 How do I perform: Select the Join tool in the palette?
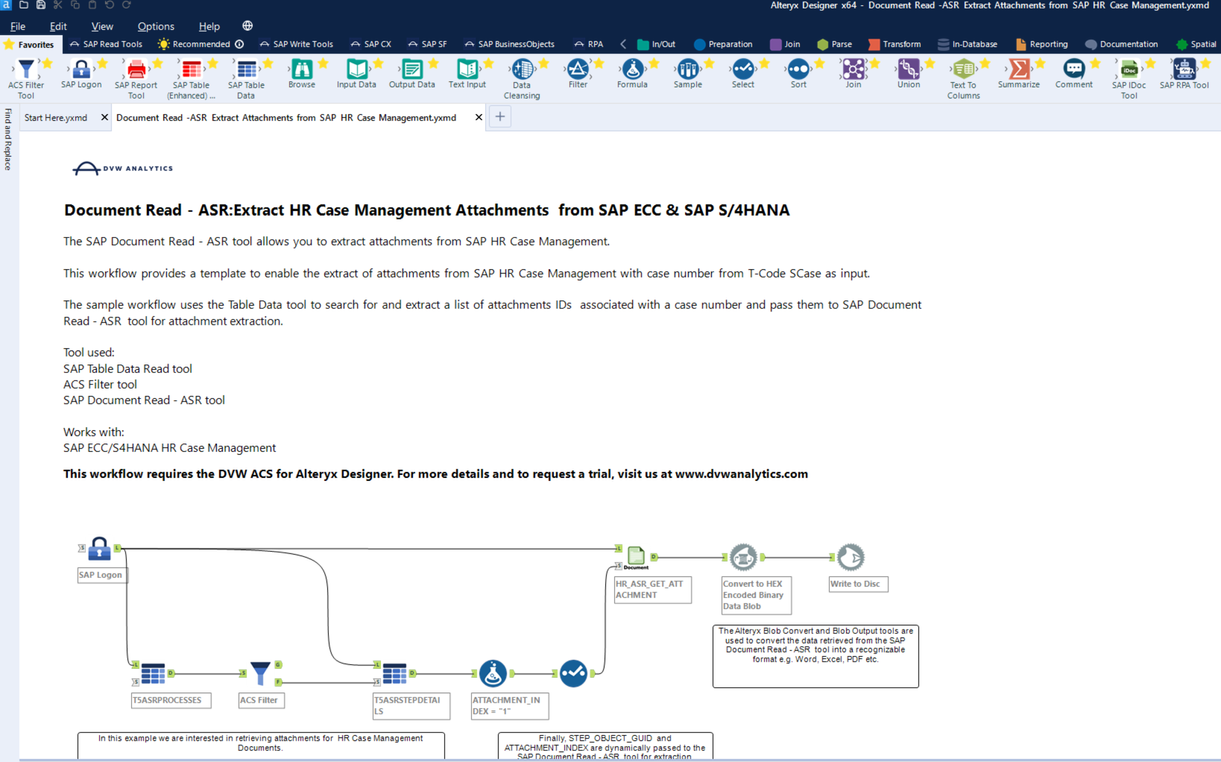(x=853, y=69)
